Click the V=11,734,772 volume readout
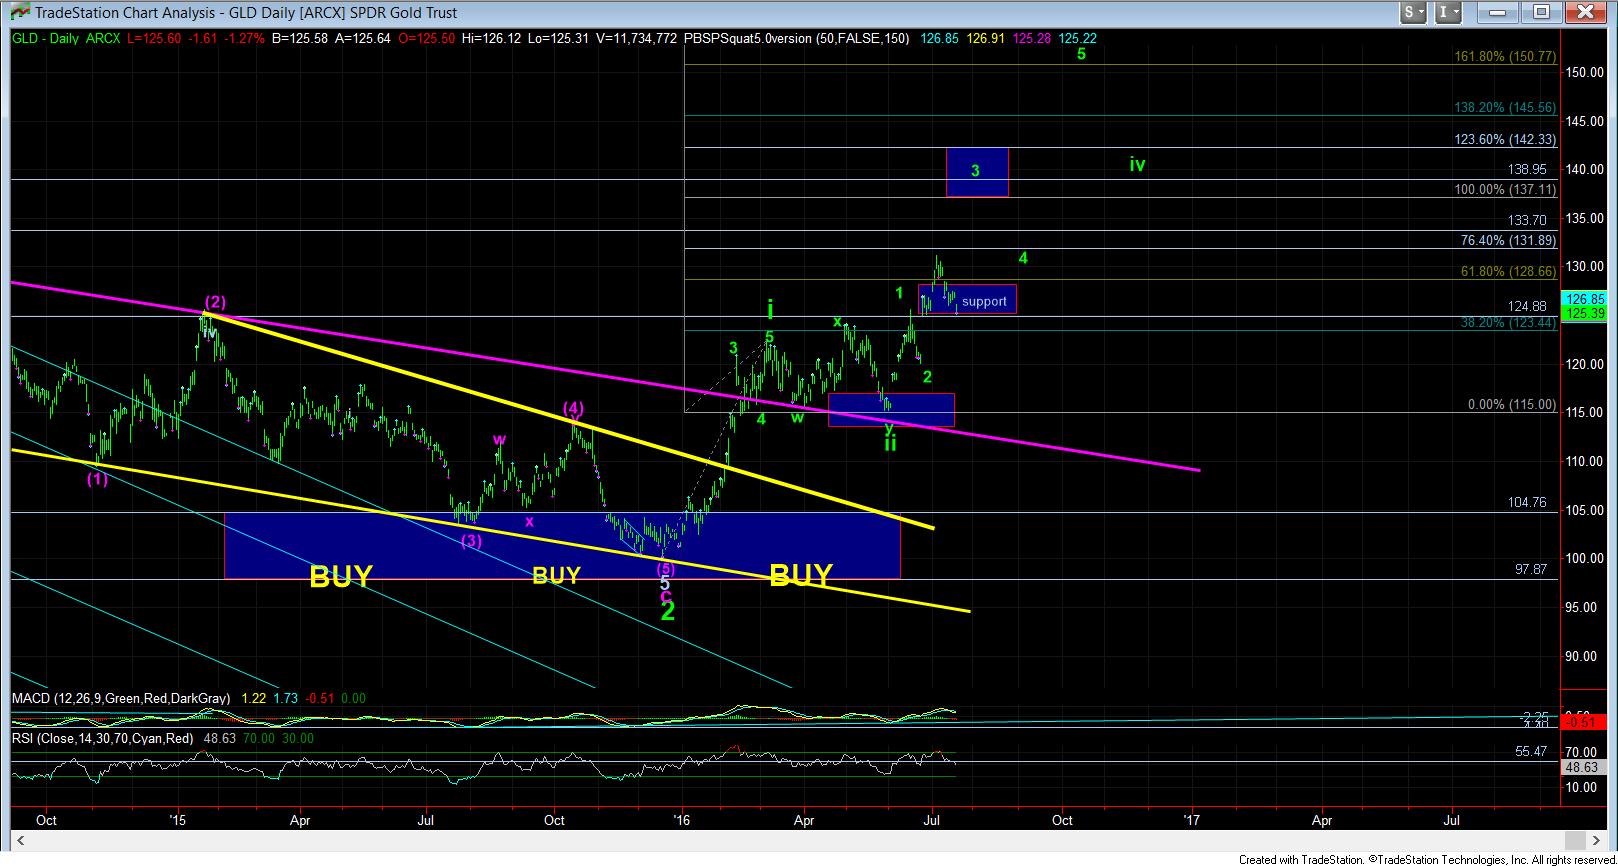Viewport: 1618px width, 866px height. point(636,38)
